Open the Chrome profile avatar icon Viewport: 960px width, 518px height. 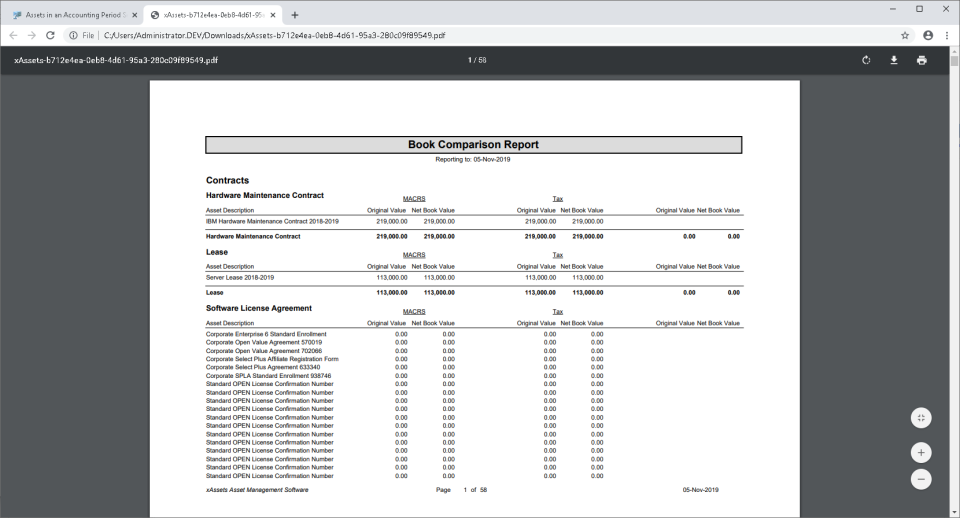[x=928, y=36]
